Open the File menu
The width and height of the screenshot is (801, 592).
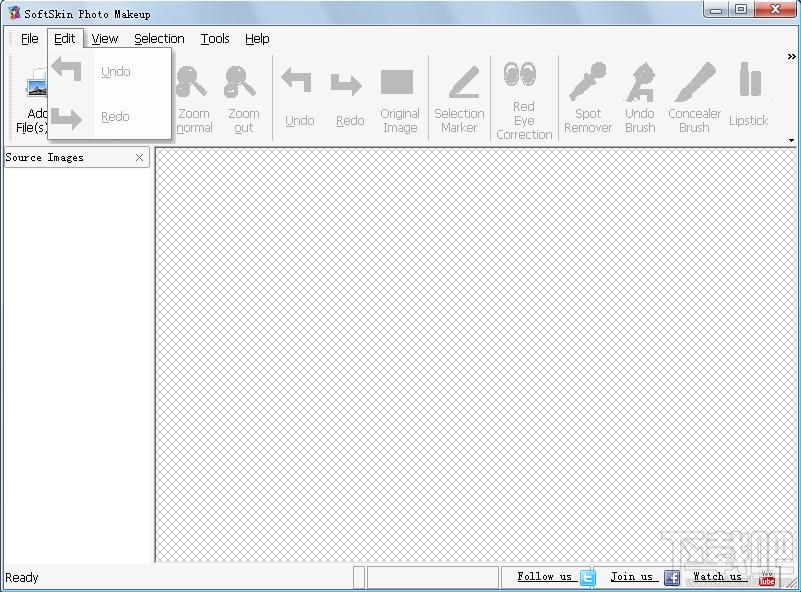click(30, 39)
